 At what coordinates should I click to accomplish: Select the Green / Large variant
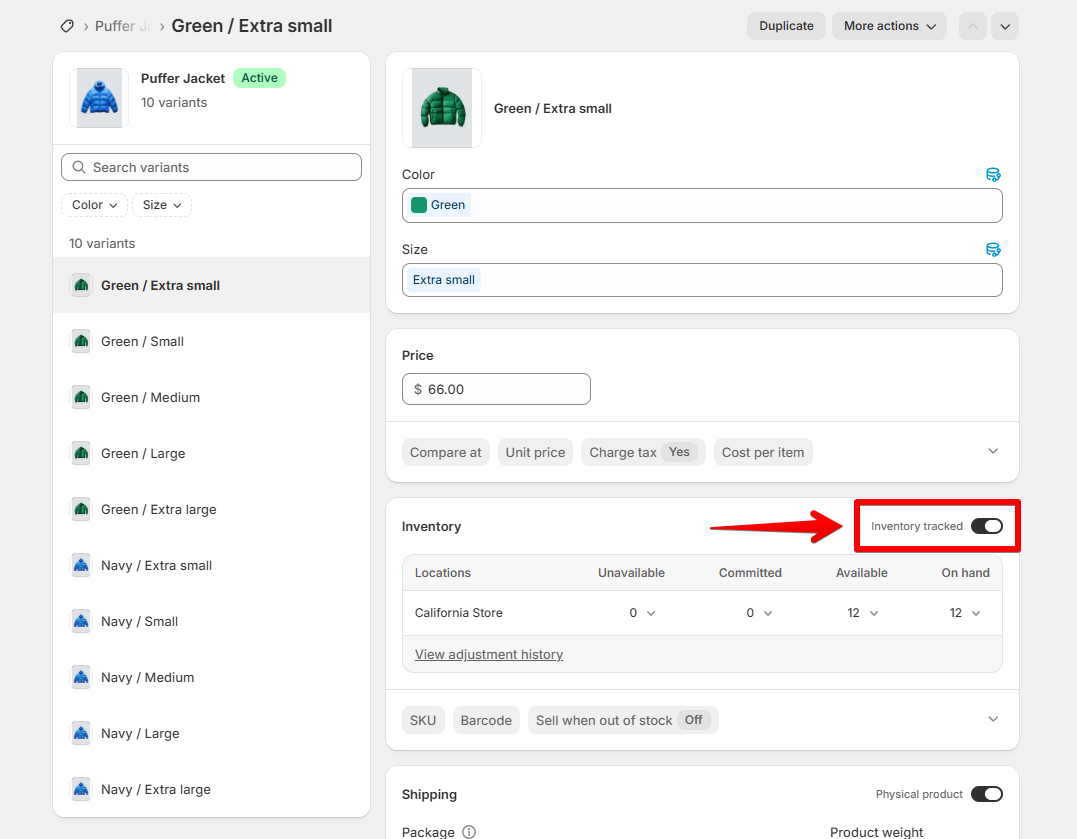pyautogui.click(x=212, y=454)
